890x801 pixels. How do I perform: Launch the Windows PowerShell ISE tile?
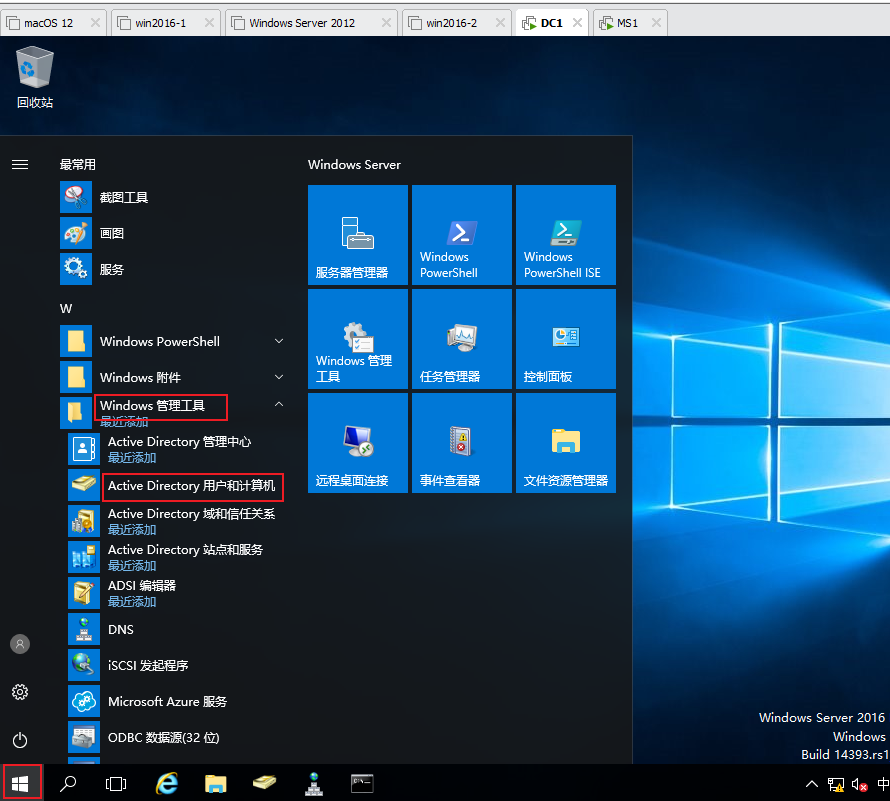click(565, 235)
